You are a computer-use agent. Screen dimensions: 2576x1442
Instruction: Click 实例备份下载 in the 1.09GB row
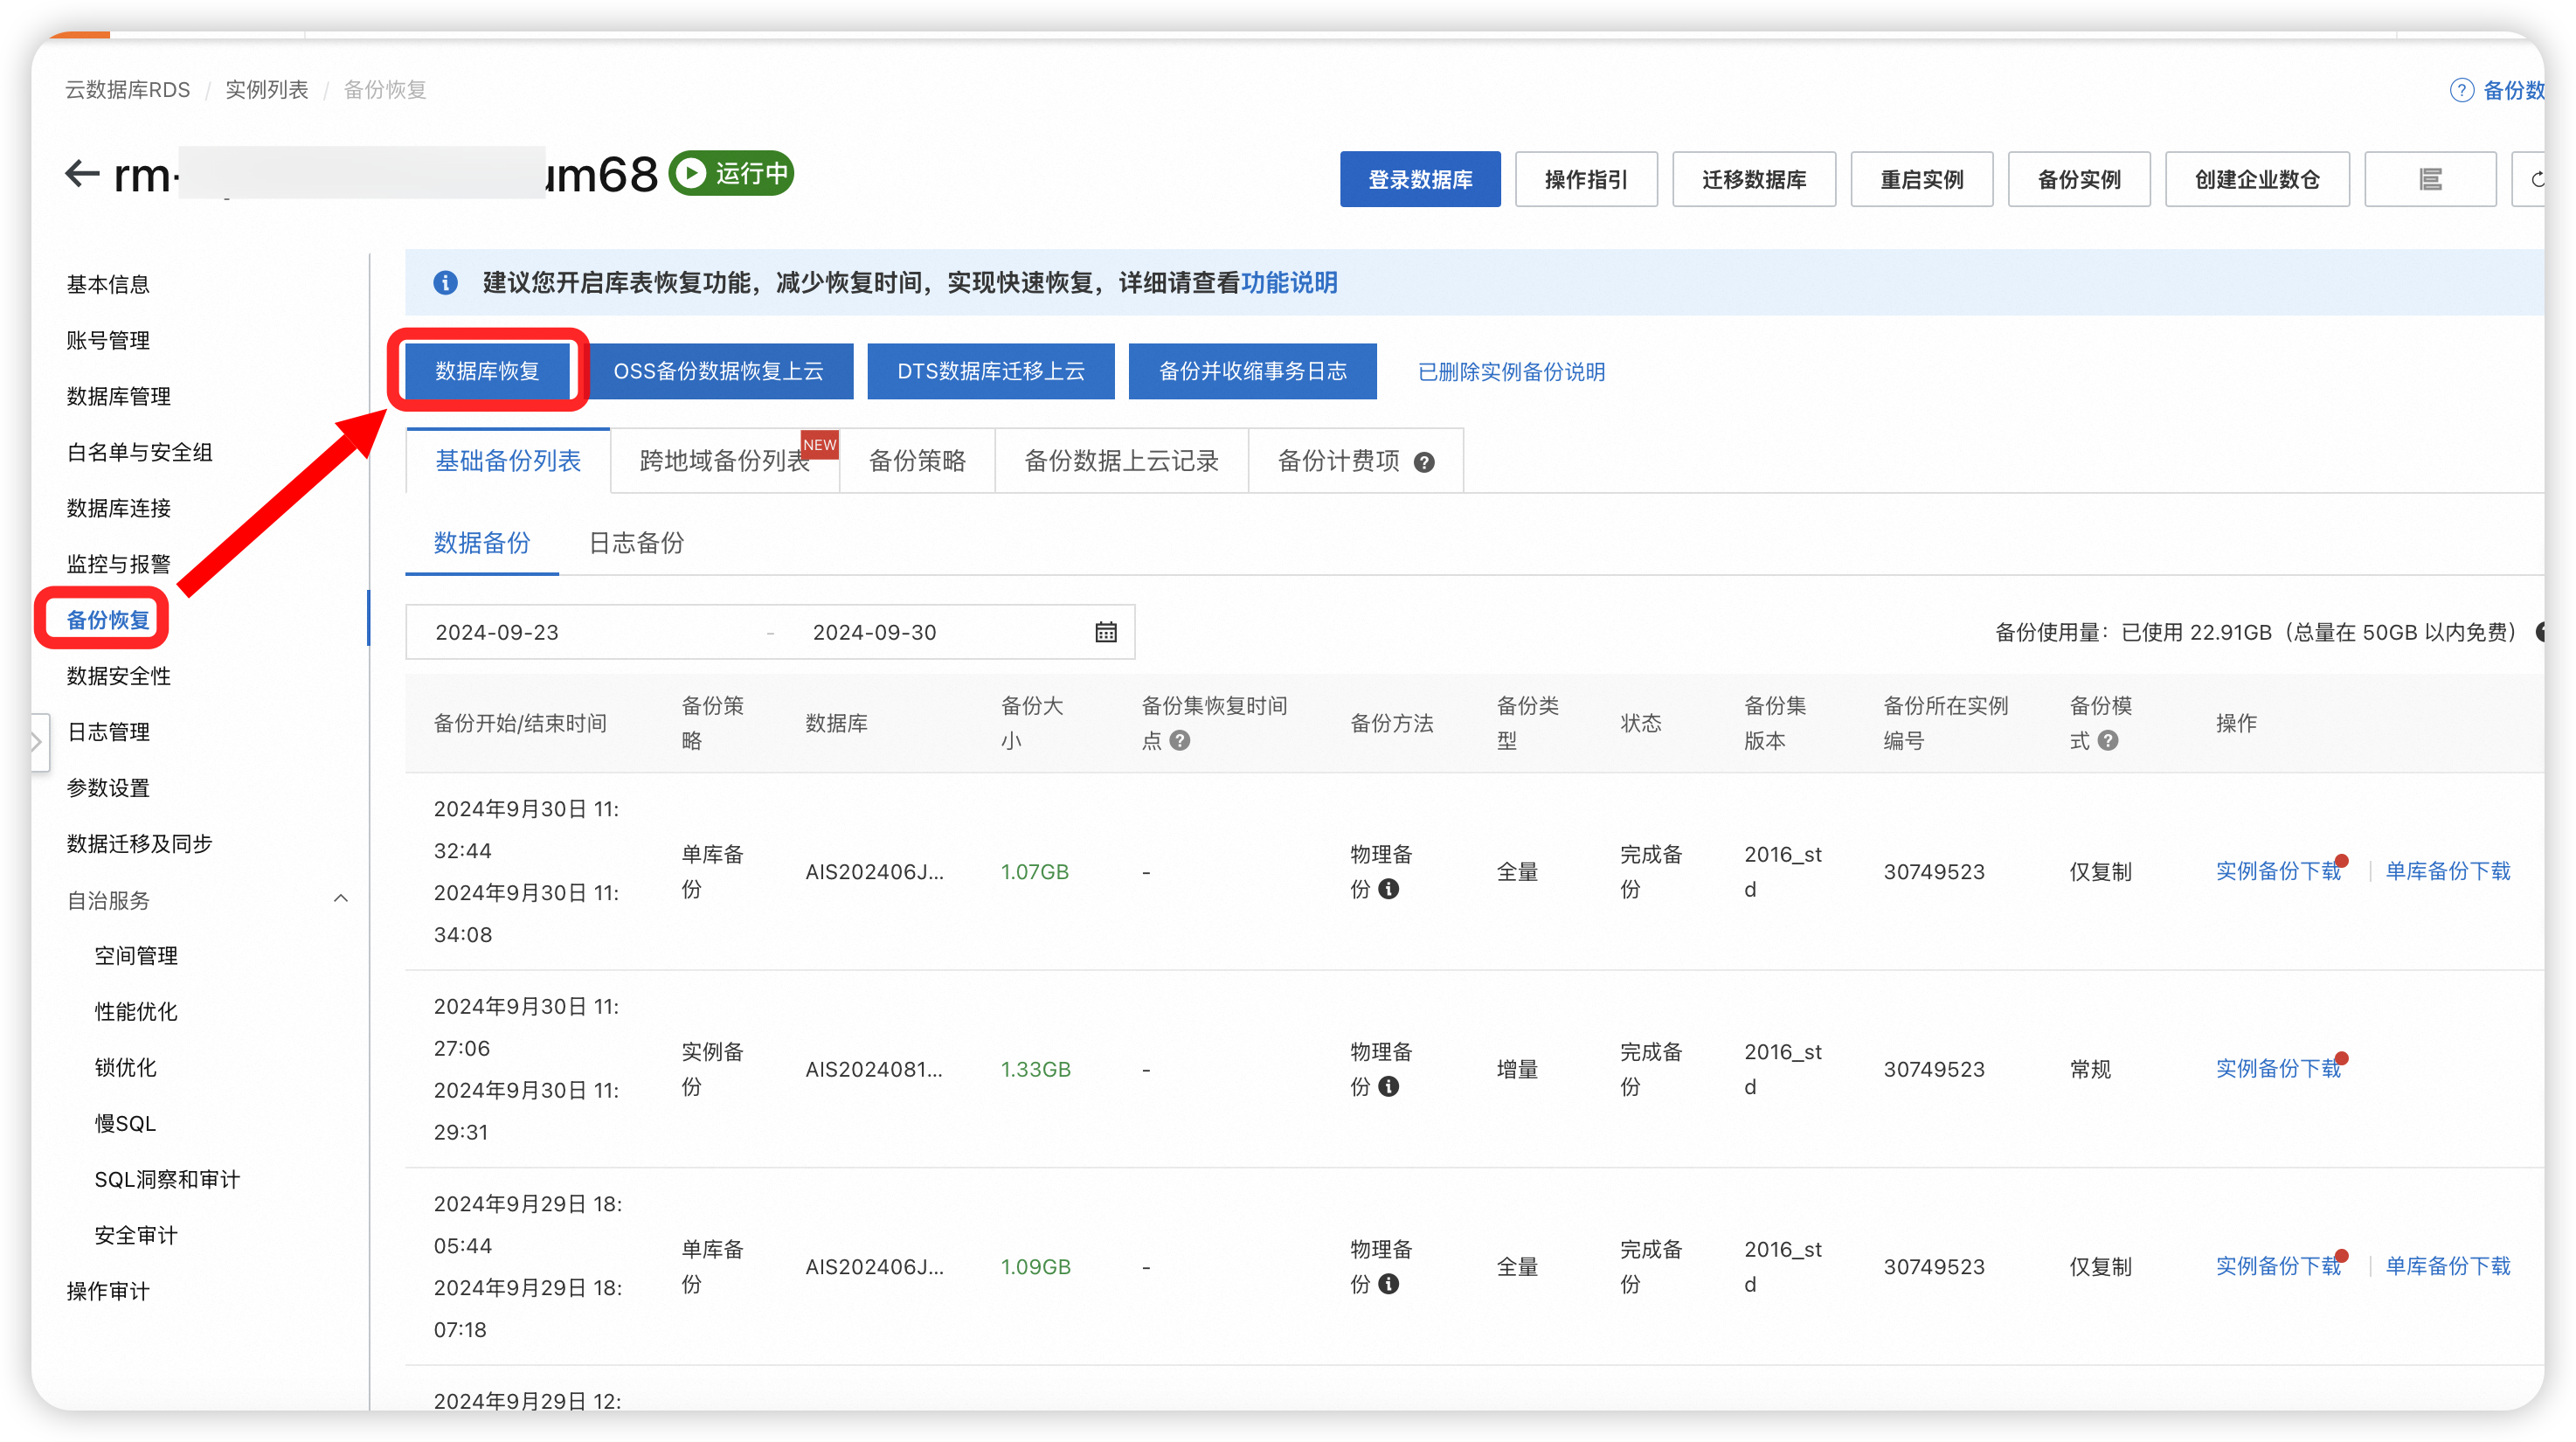2278,1266
